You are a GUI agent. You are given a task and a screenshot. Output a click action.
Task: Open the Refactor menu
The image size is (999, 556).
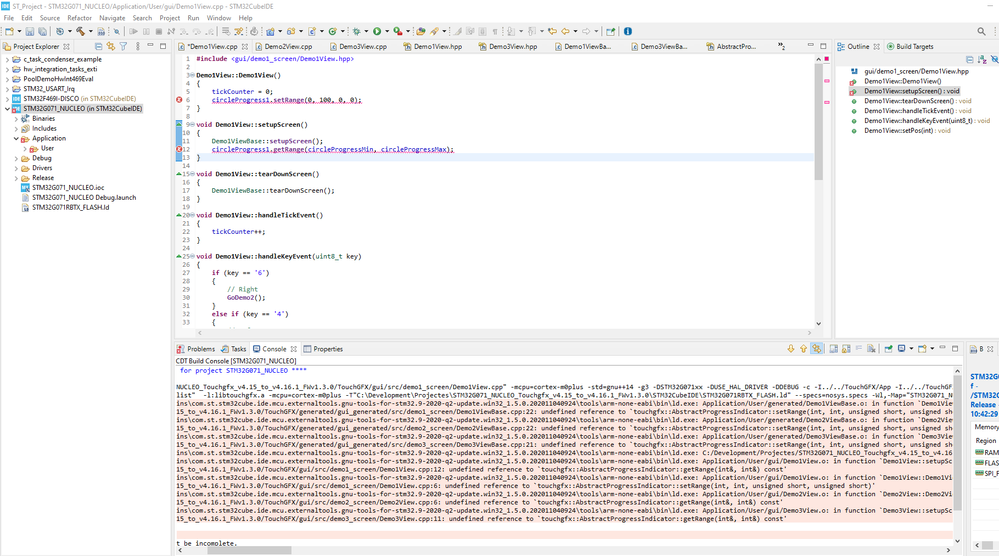pos(80,18)
